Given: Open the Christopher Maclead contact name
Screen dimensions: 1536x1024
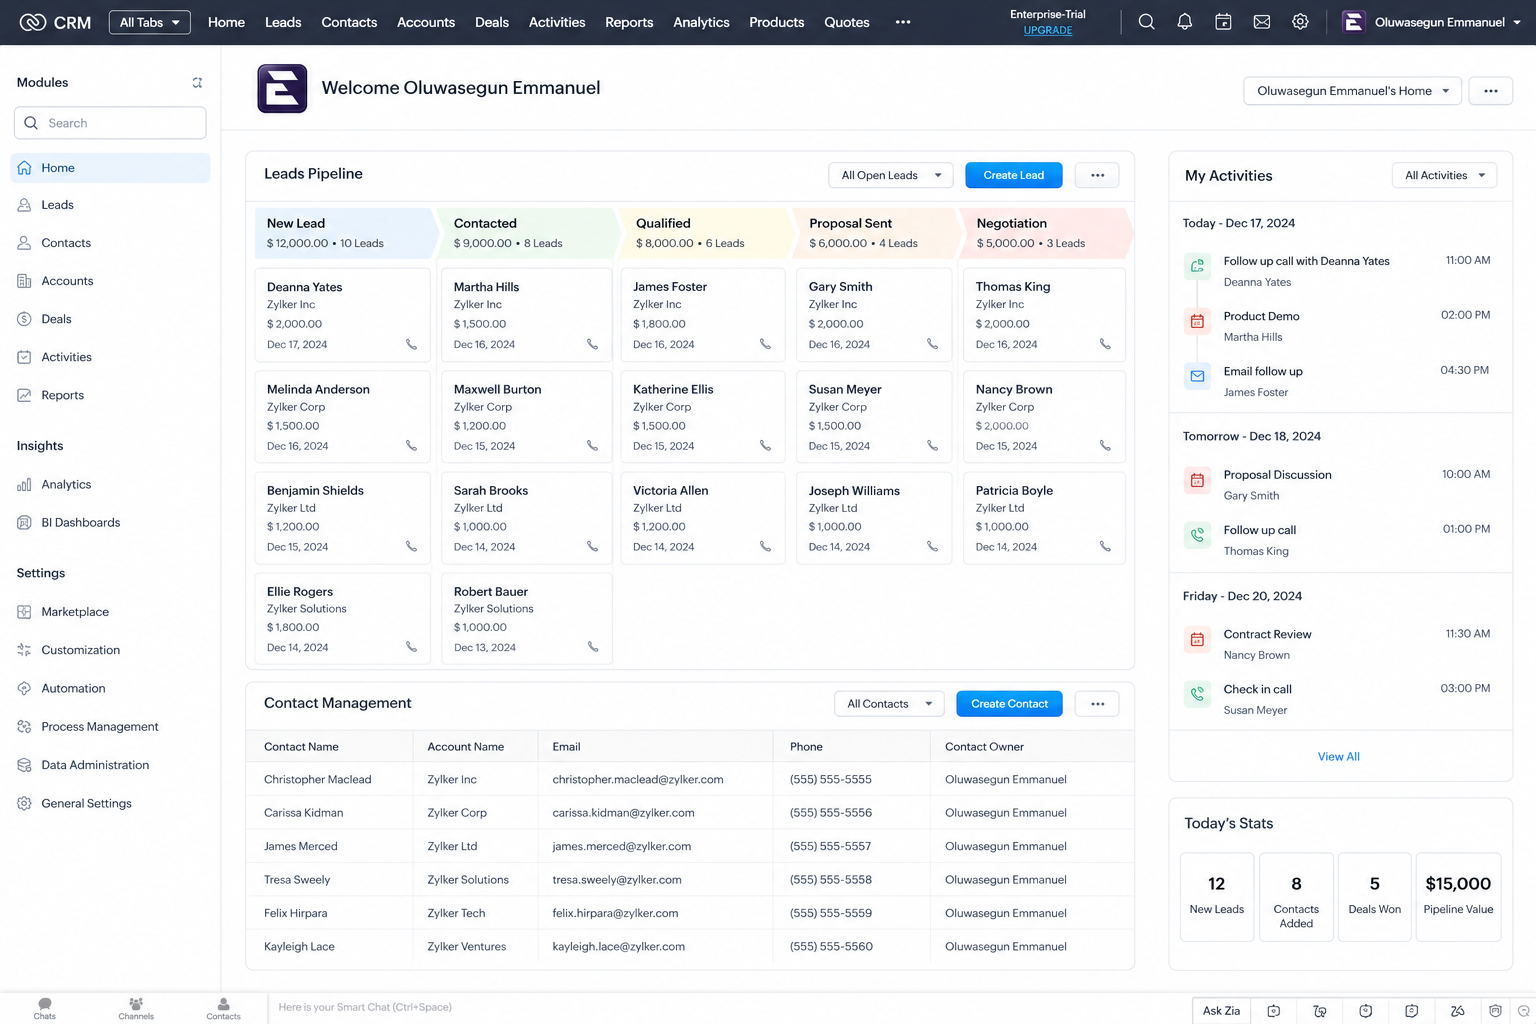Looking at the screenshot, I should pos(317,780).
